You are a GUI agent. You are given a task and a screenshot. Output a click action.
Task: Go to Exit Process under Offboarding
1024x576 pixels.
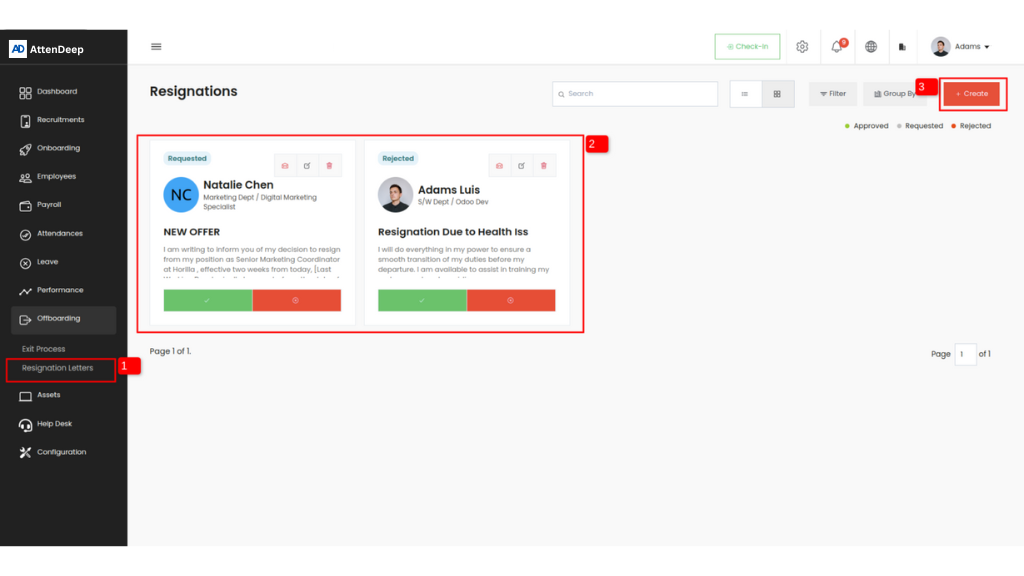pos(44,349)
